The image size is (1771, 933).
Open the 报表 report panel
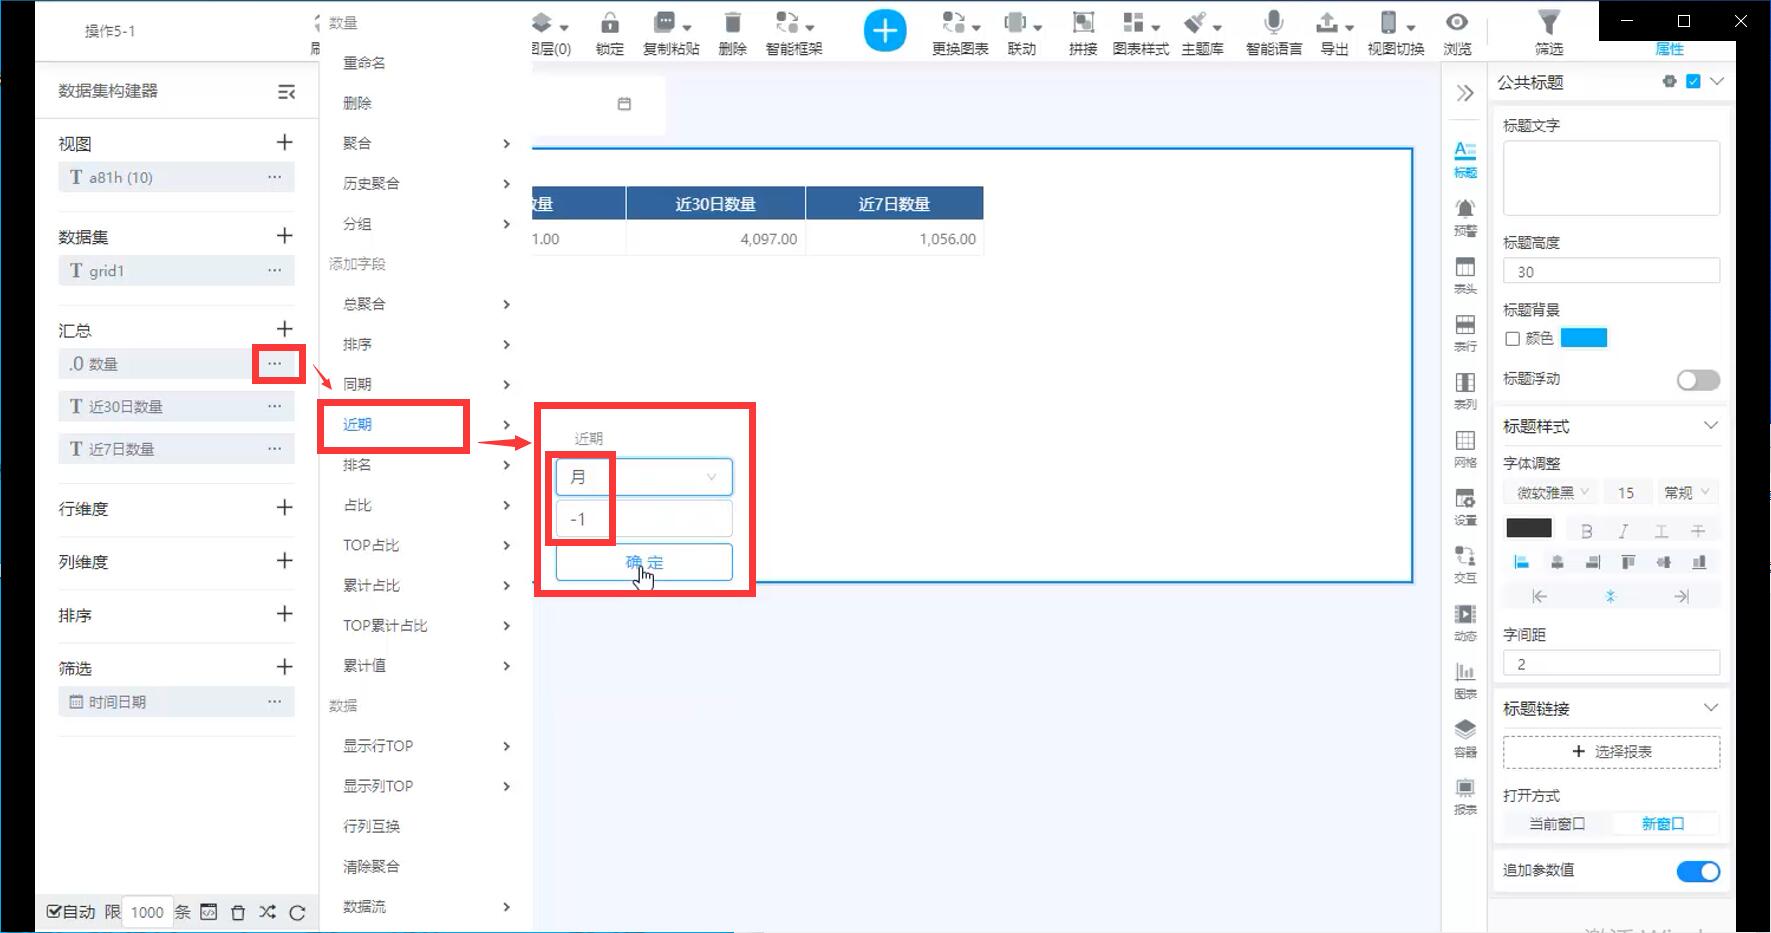pos(1465,796)
